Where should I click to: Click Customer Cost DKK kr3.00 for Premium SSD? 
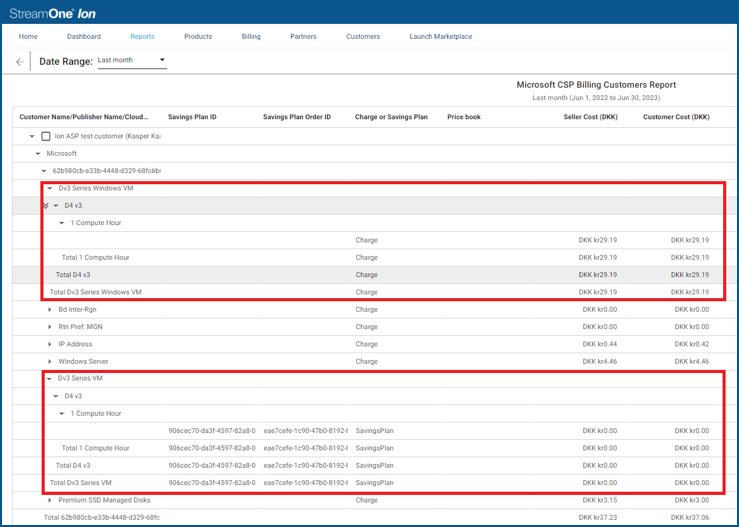(x=691, y=500)
